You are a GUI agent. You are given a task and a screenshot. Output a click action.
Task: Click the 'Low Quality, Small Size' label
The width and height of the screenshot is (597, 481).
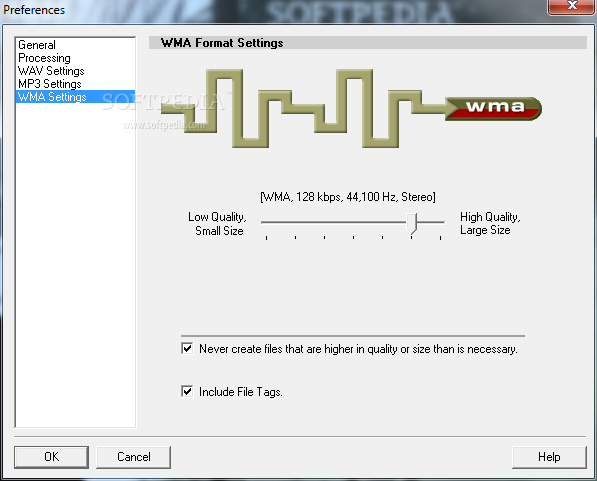pos(217,224)
